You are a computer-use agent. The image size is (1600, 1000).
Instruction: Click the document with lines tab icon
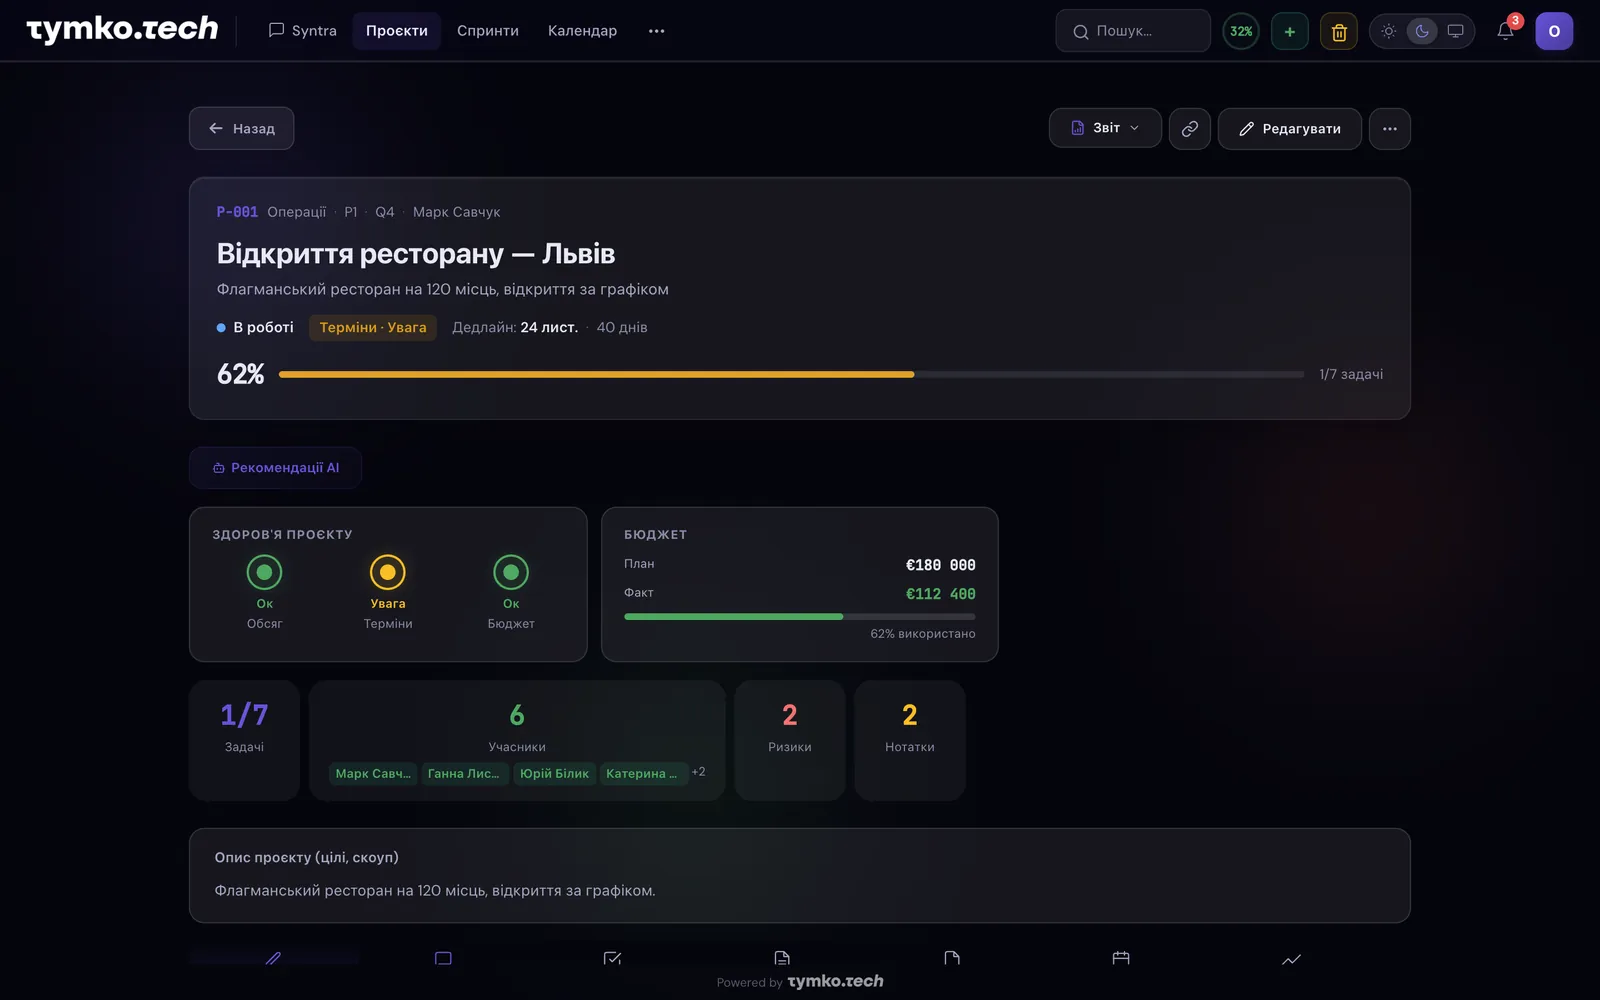[x=782, y=958]
